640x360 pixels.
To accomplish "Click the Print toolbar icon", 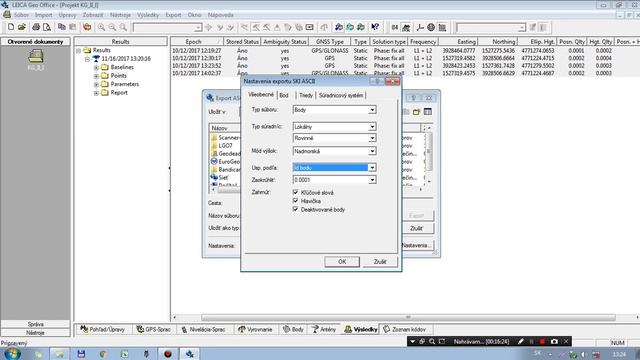I will (36, 27).
